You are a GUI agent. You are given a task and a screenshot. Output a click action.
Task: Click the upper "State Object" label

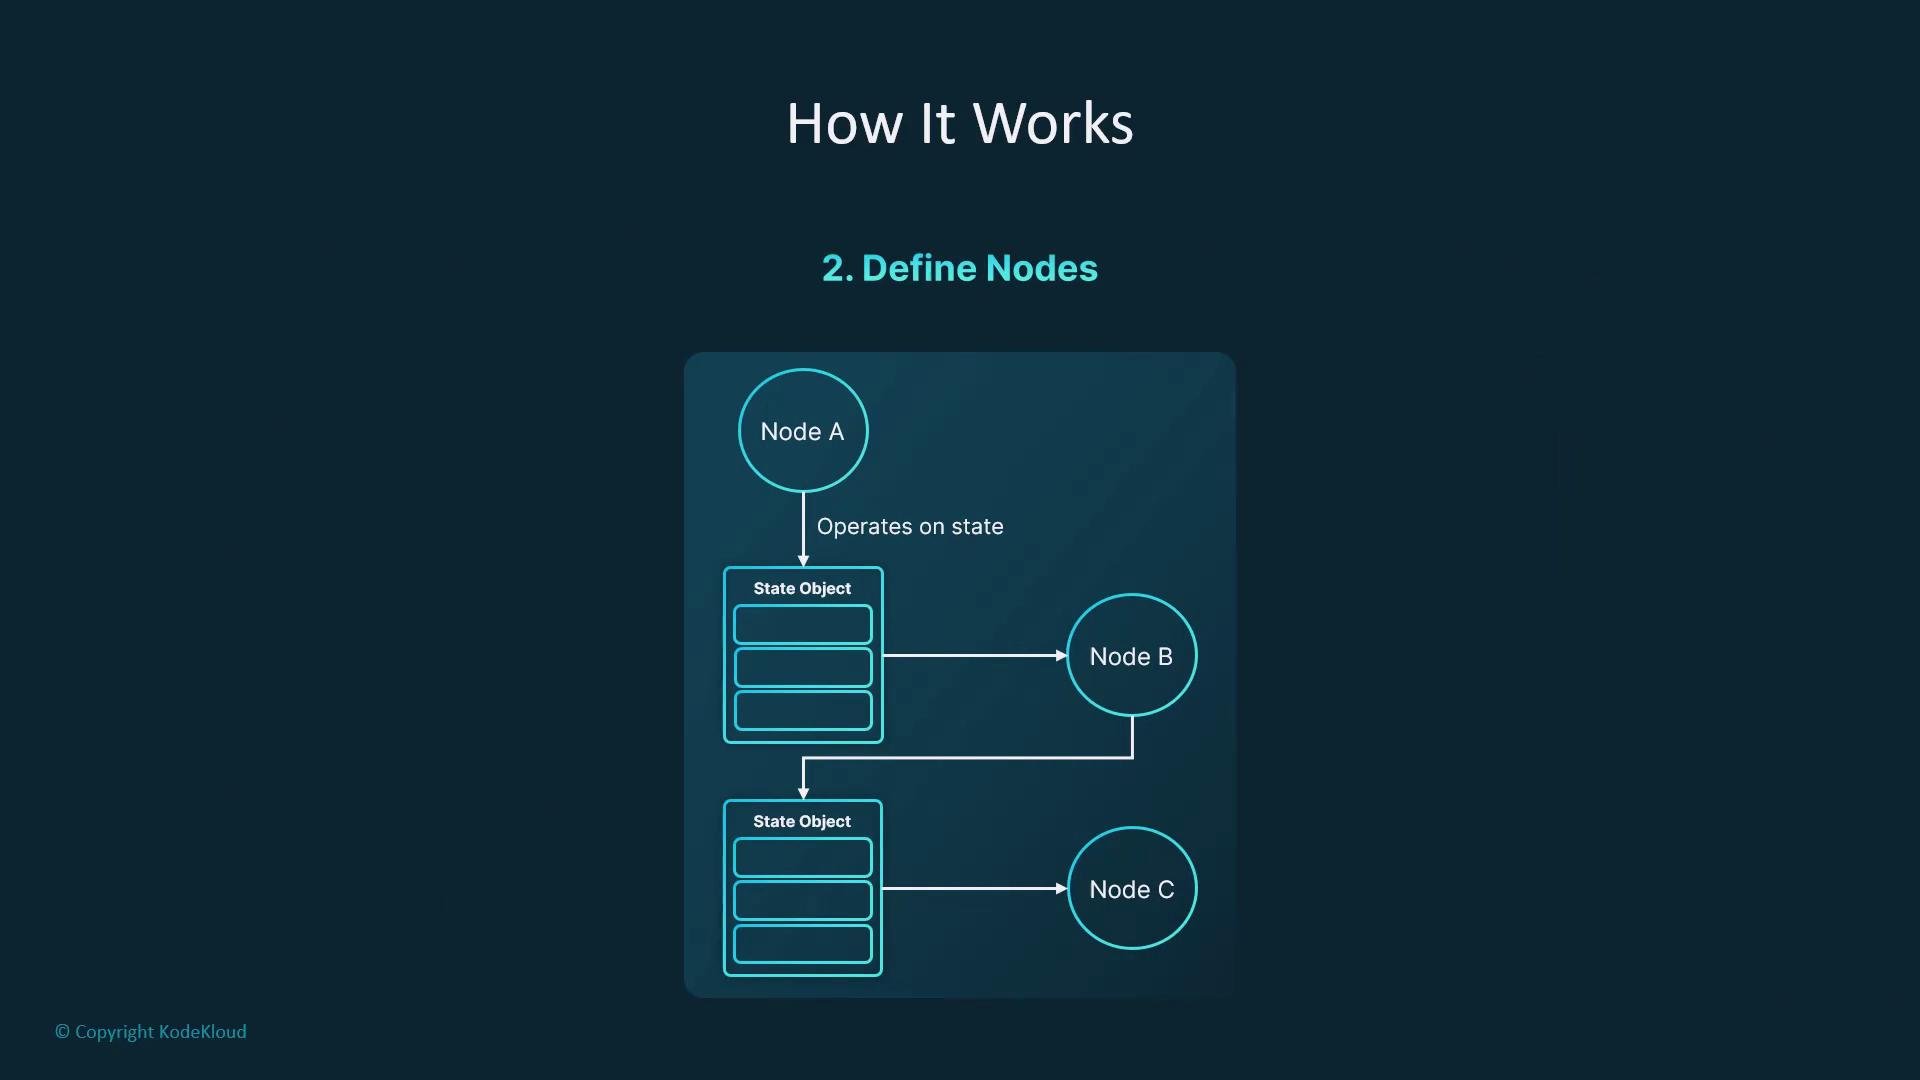tap(802, 589)
